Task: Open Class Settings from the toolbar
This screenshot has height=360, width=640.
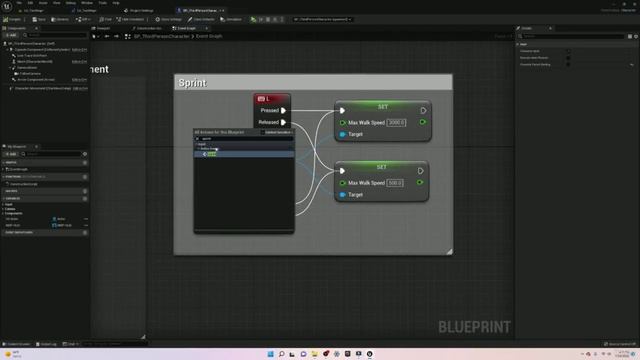Action: tap(169, 19)
